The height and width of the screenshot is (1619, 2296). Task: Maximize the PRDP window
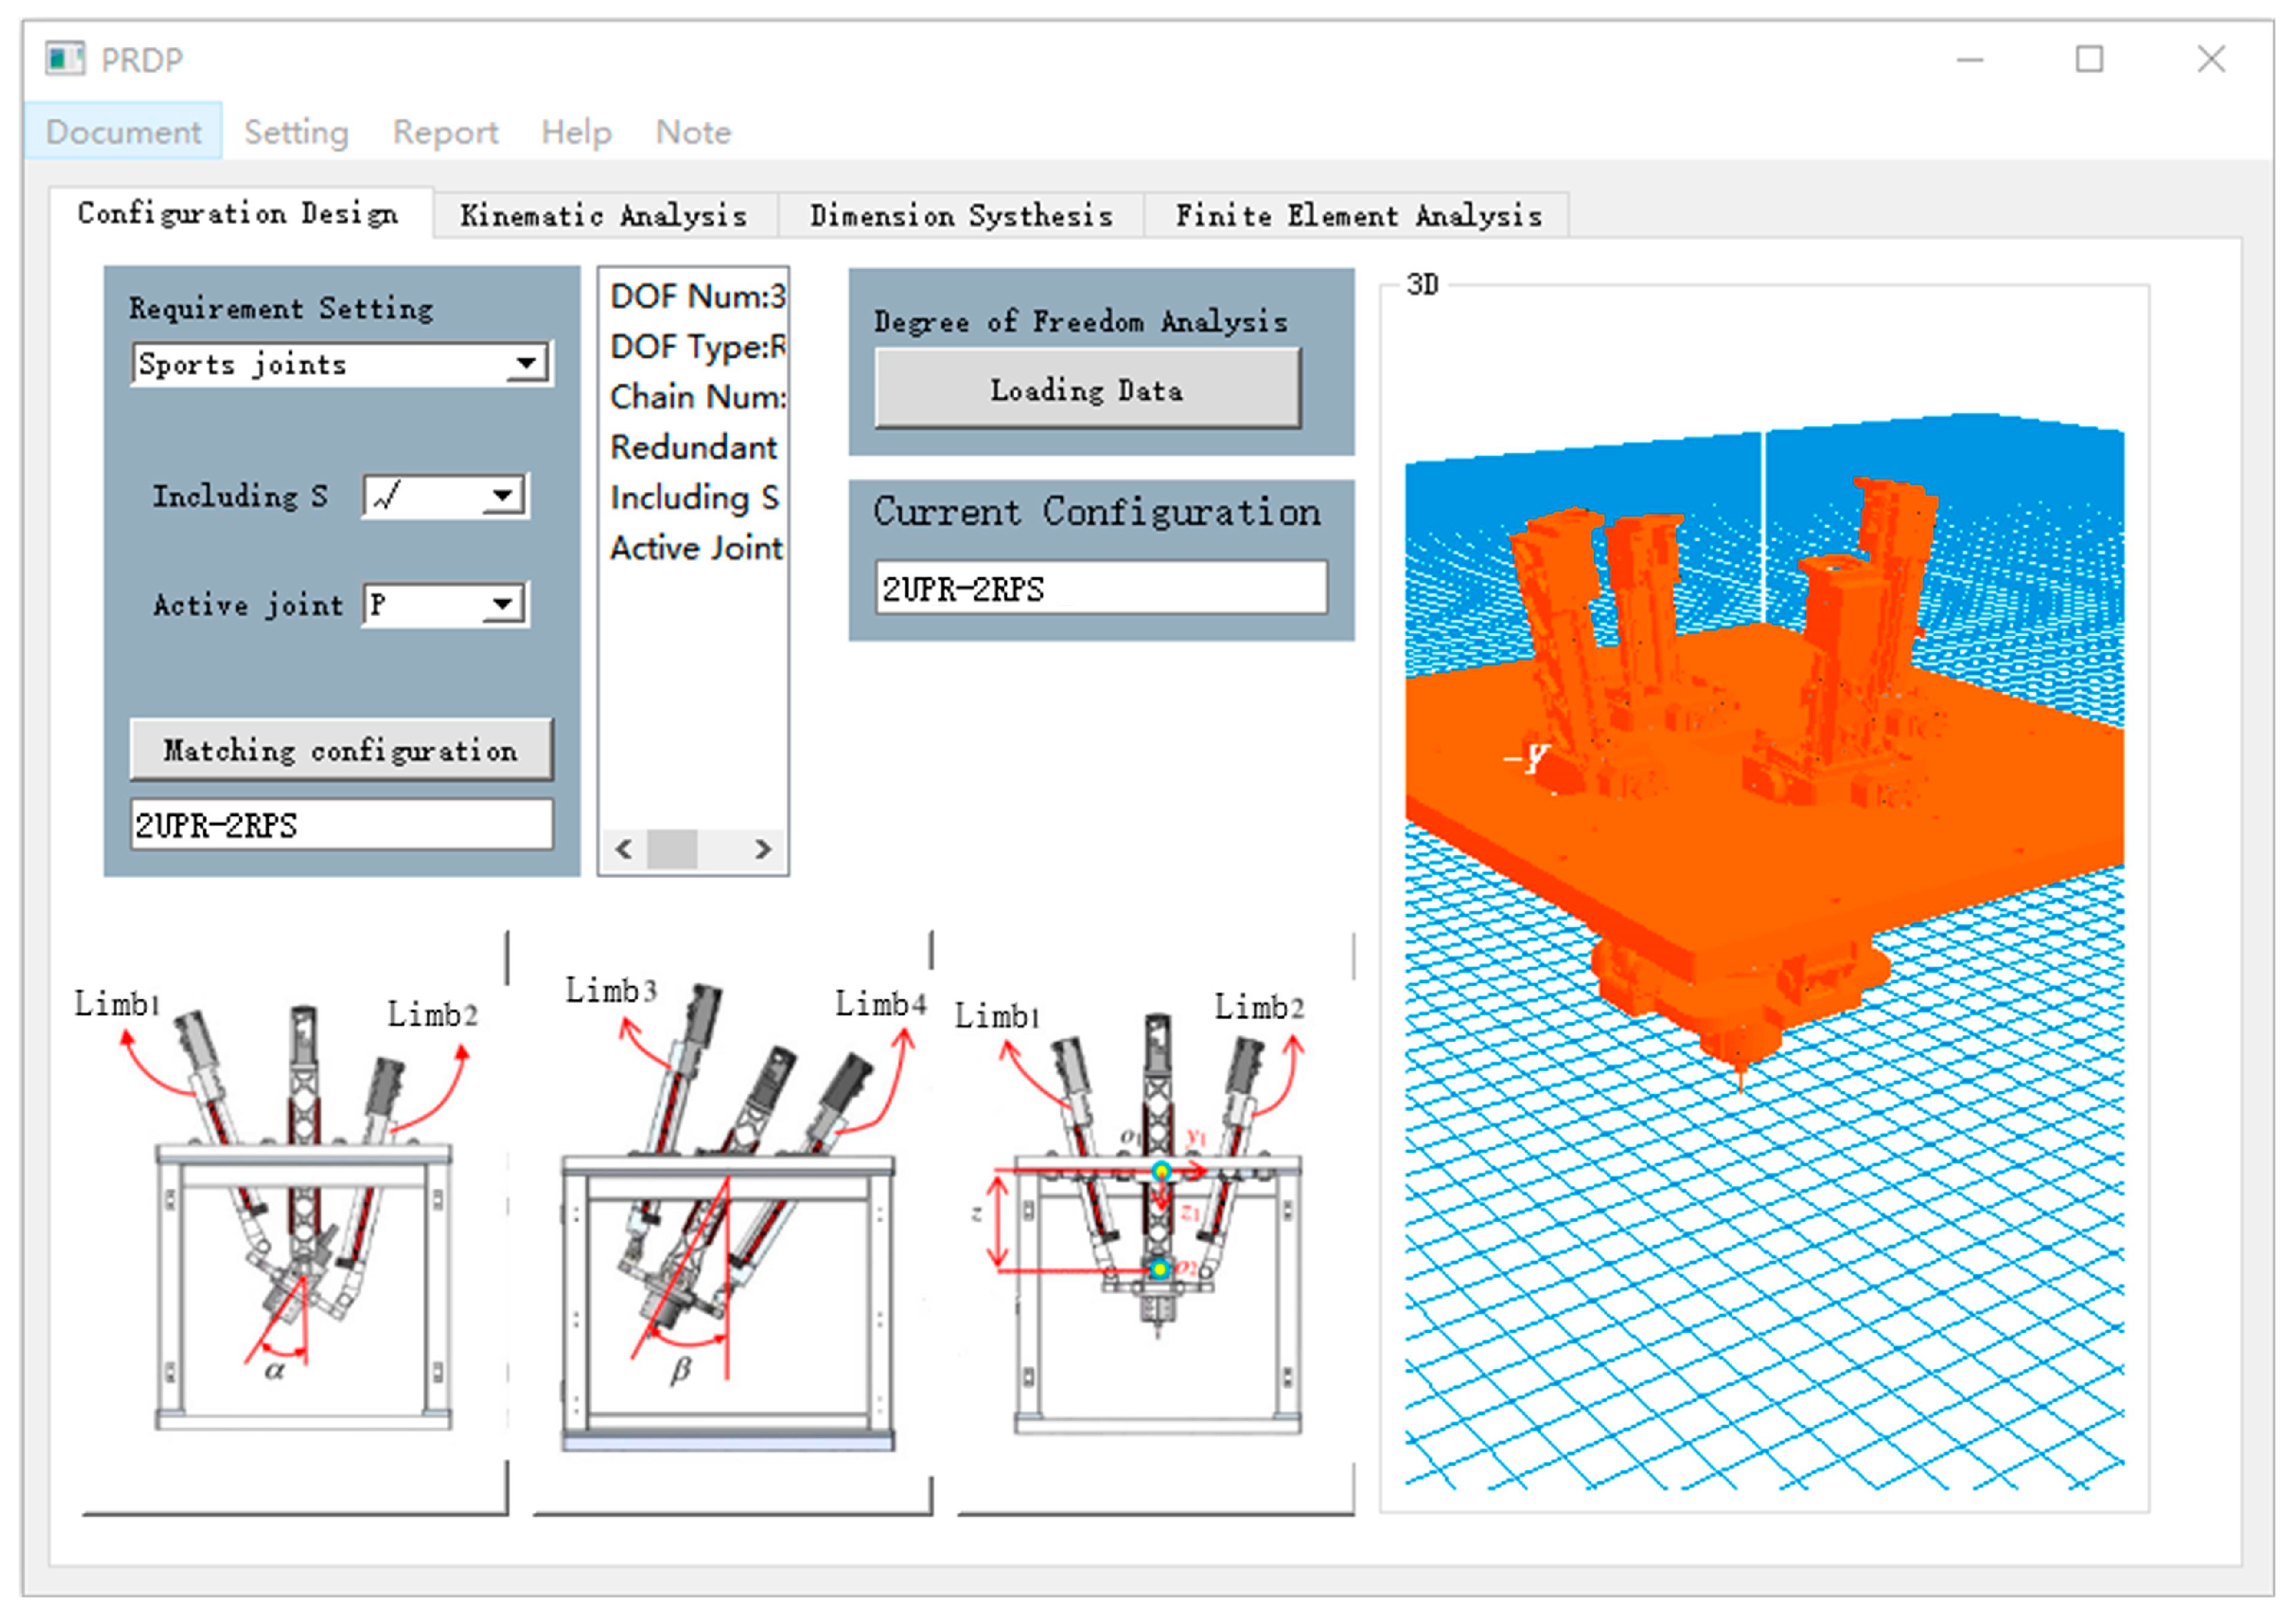(x=2088, y=59)
